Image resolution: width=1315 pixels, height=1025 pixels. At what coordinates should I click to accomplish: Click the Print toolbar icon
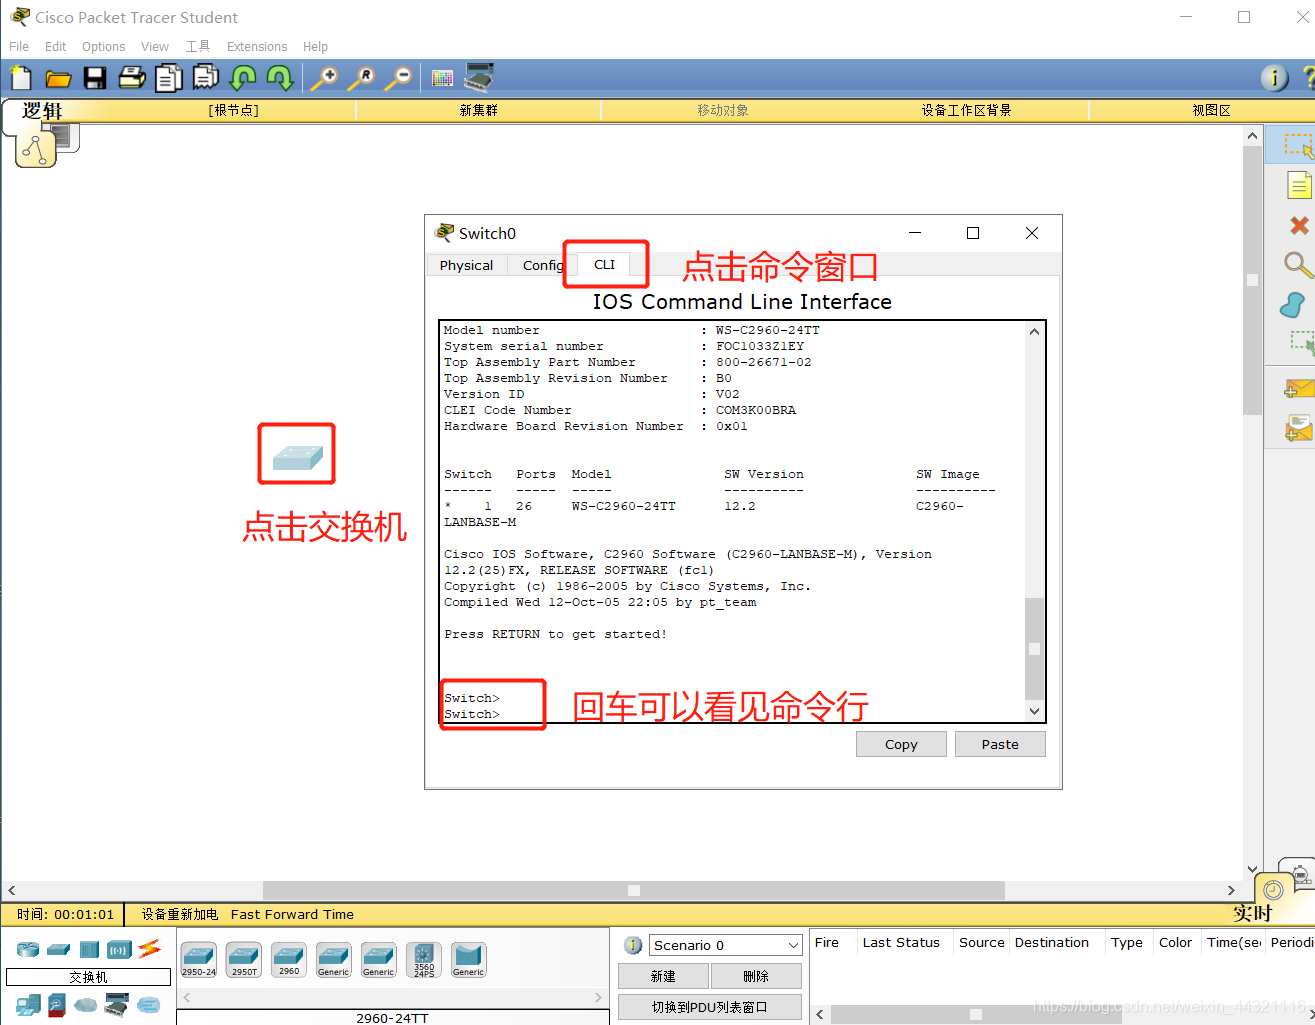point(132,78)
